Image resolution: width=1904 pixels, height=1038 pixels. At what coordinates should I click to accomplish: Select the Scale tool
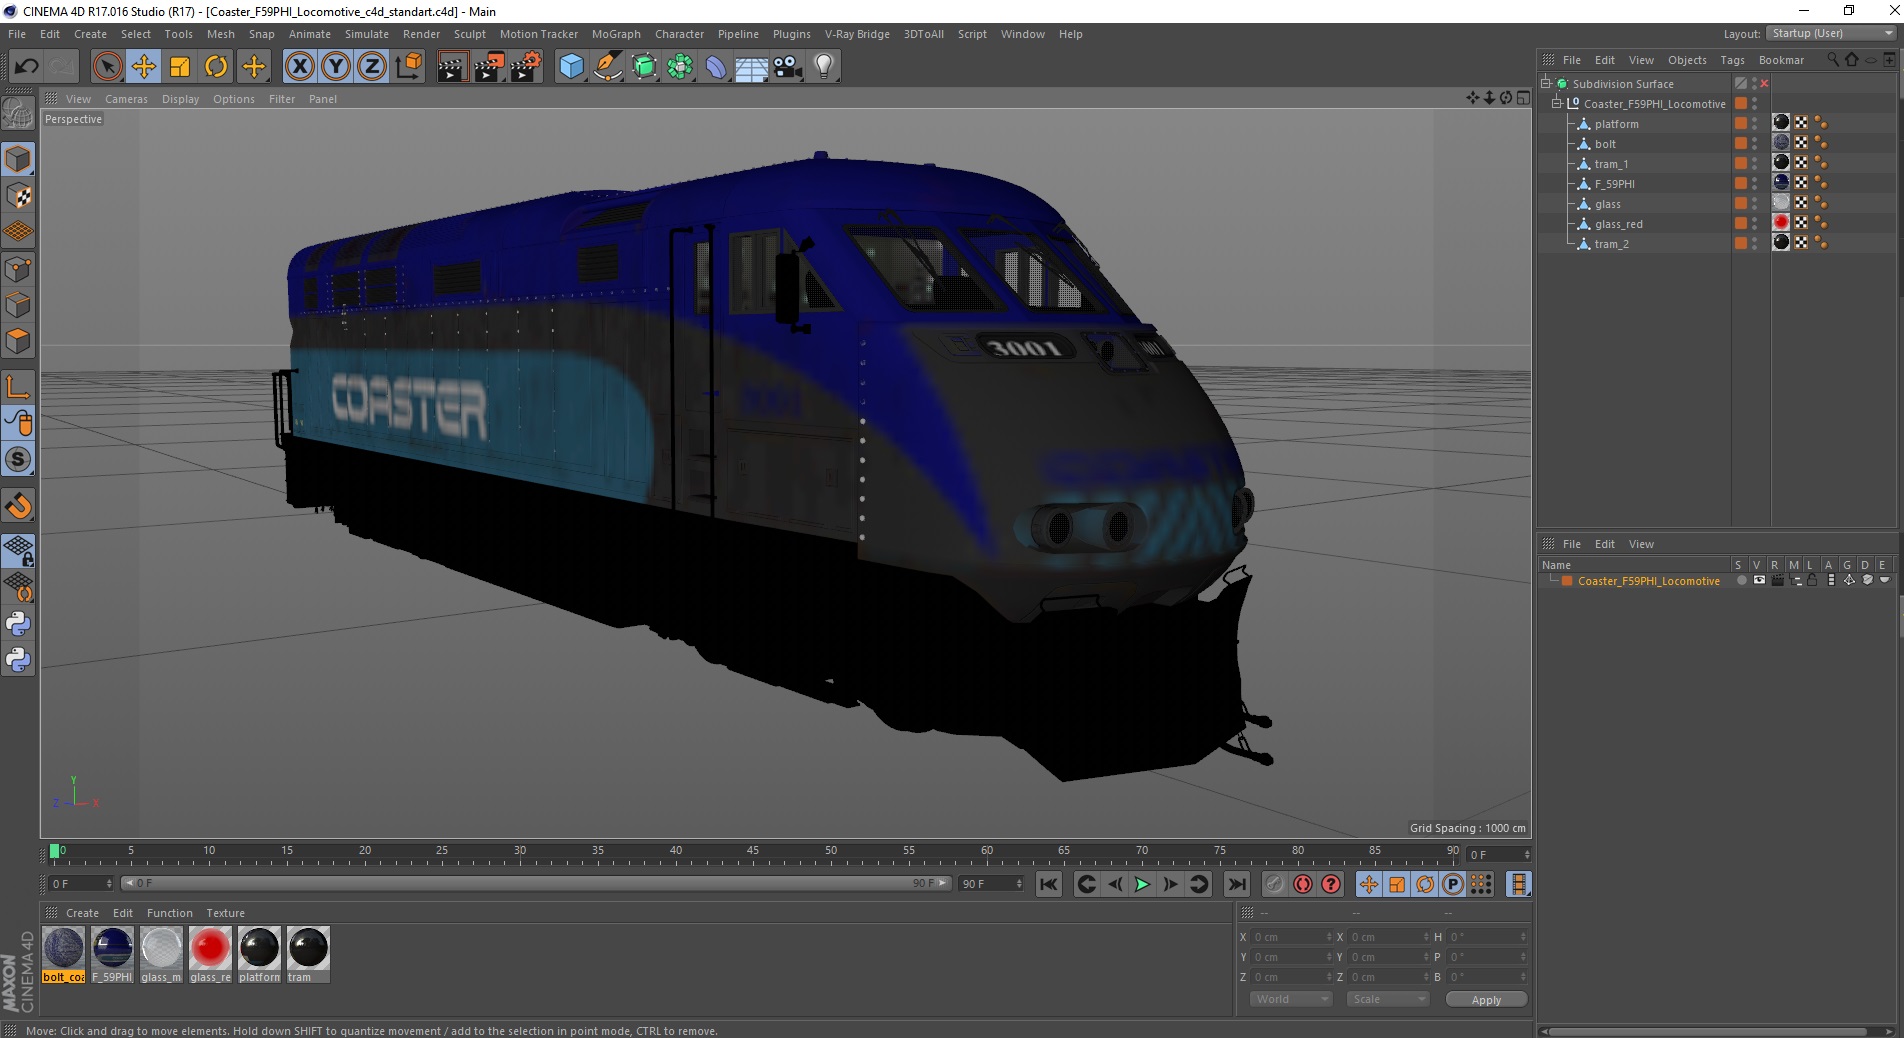tap(180, 67)
